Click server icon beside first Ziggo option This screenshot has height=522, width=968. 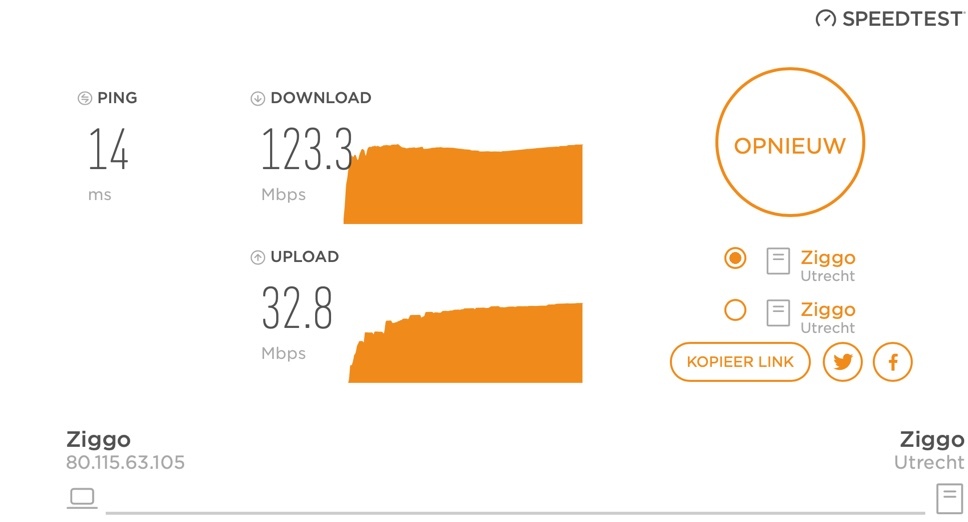click(778, 261)
